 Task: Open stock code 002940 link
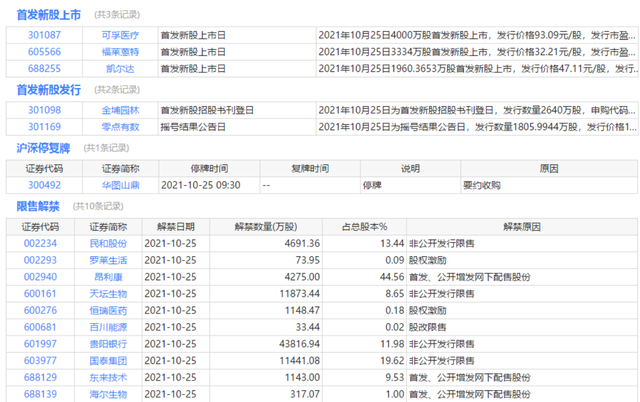pyautogui.click(x=40, y=277)
